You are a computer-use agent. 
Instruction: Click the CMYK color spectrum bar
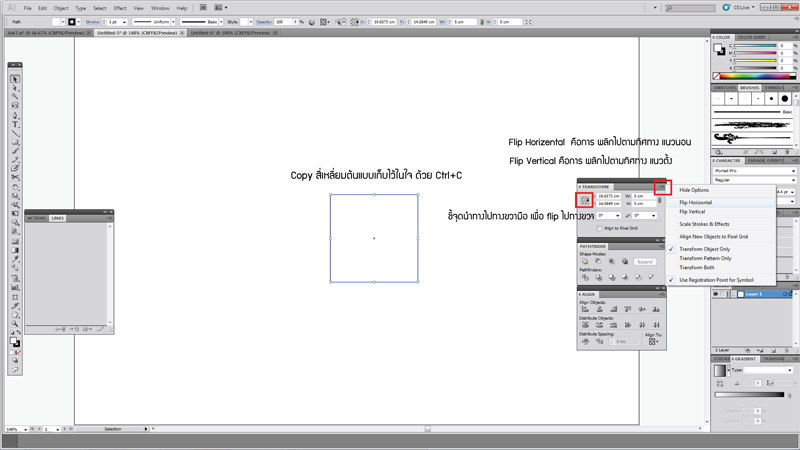click(x=755, y=76)
